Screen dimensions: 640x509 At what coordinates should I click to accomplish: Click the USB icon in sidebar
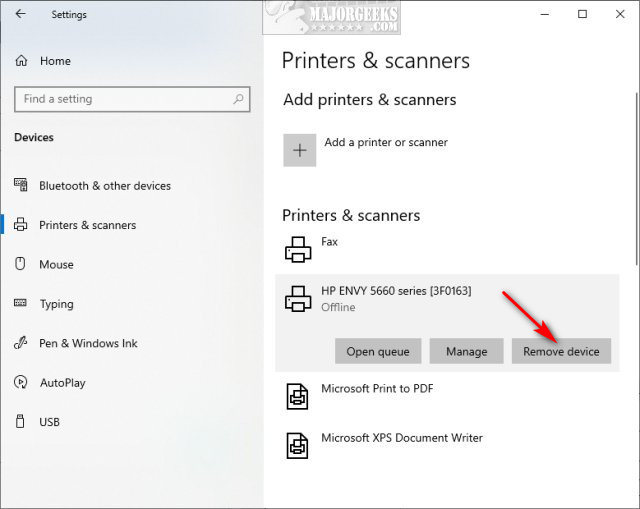[x=21, y=422]
